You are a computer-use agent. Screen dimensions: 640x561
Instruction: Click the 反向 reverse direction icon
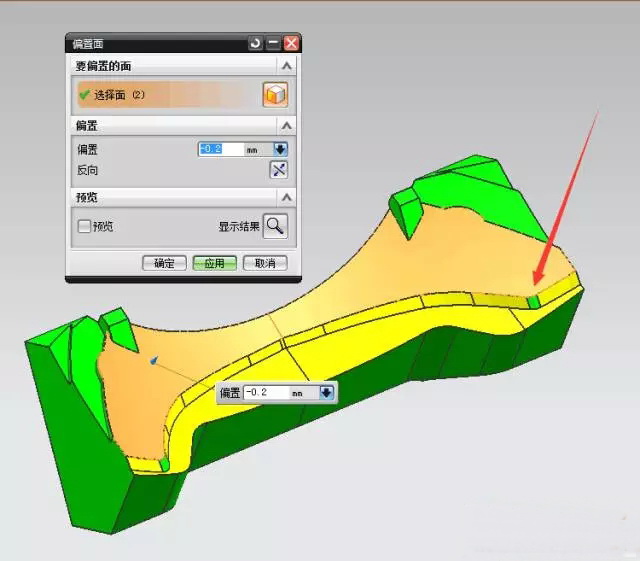pyautogui.click(x=279, y=169)
